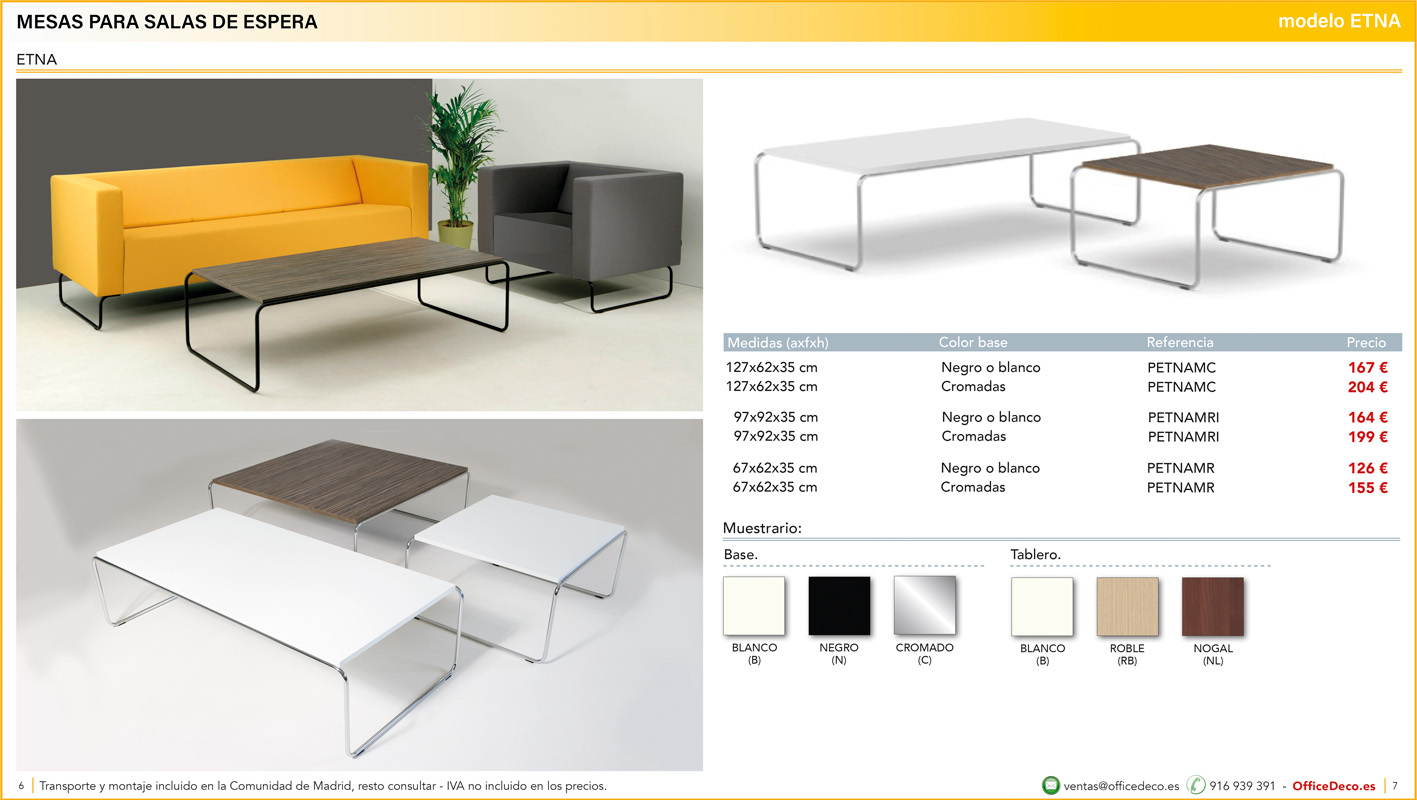Image resolution: width=1417 pixels, height=800 pixels.
Task: Click 'Negro o blanco' in the 164 € row
Action: 991,418
